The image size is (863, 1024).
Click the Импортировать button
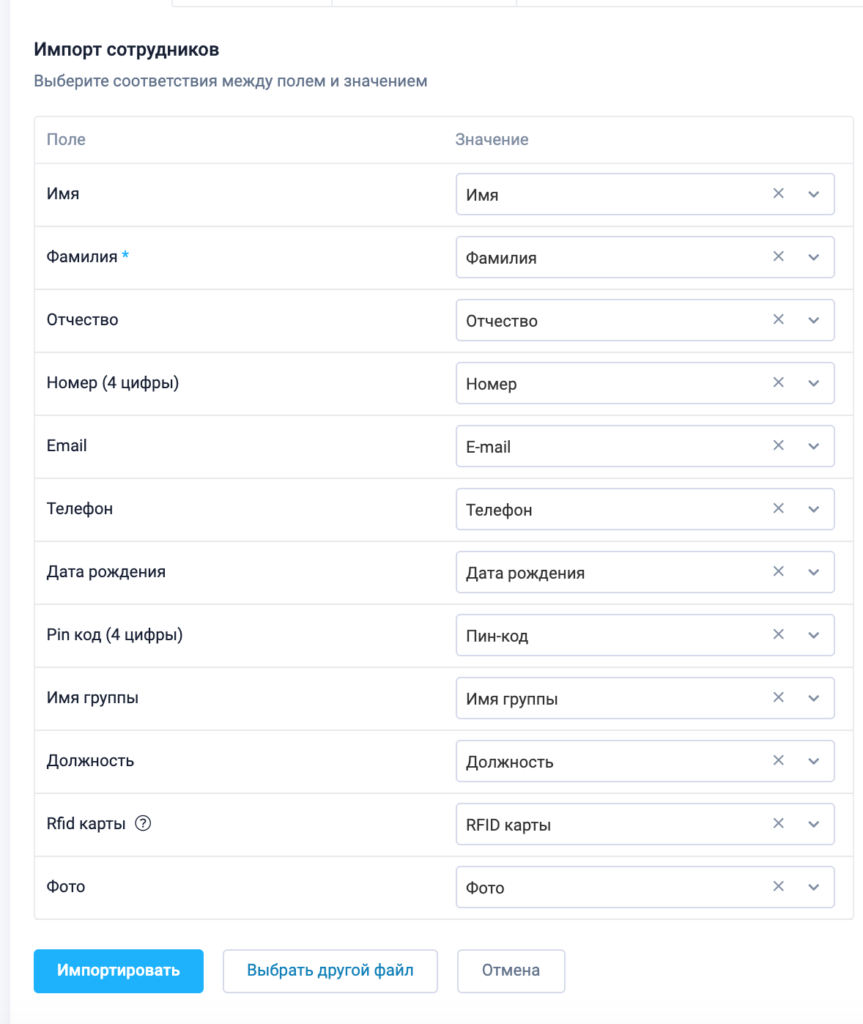[x=118, y=970]
